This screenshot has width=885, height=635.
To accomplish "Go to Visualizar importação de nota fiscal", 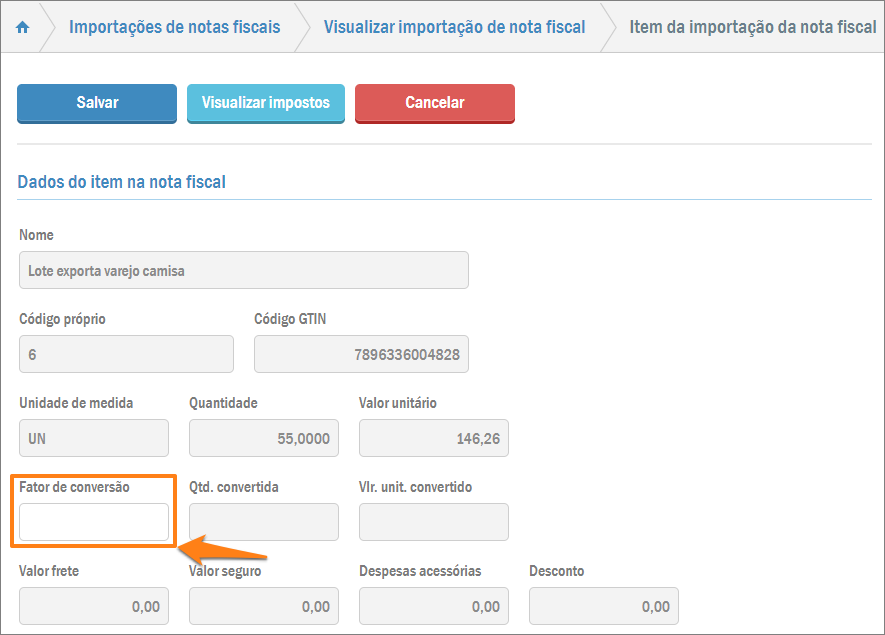I will click(454, 27).
